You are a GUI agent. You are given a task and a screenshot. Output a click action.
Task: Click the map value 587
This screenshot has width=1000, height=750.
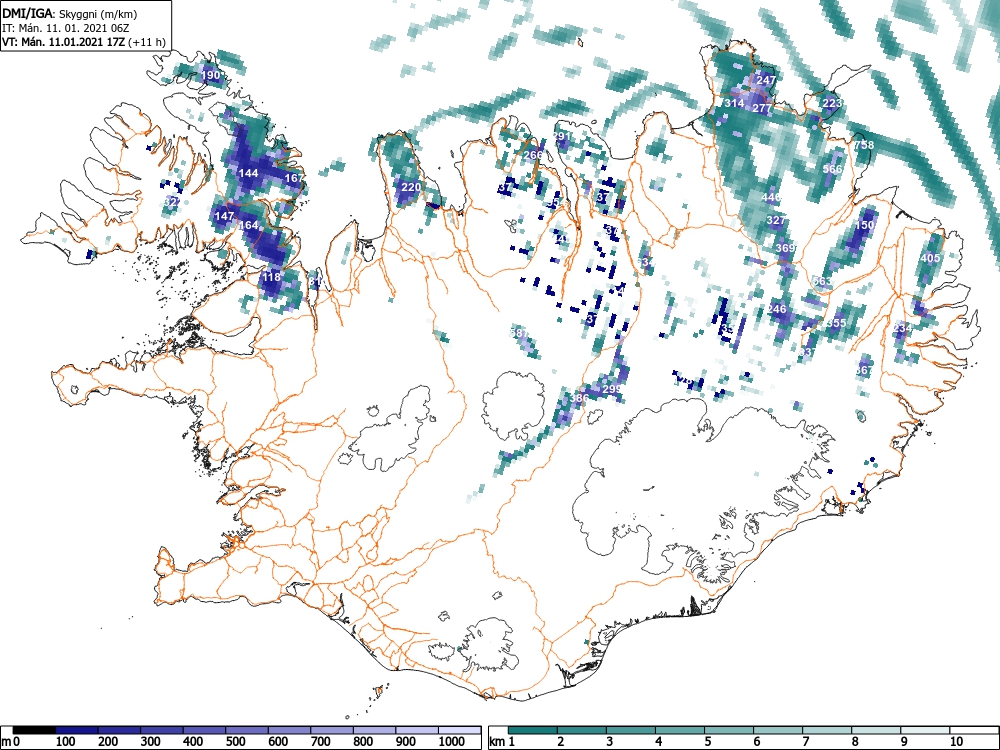520,333
